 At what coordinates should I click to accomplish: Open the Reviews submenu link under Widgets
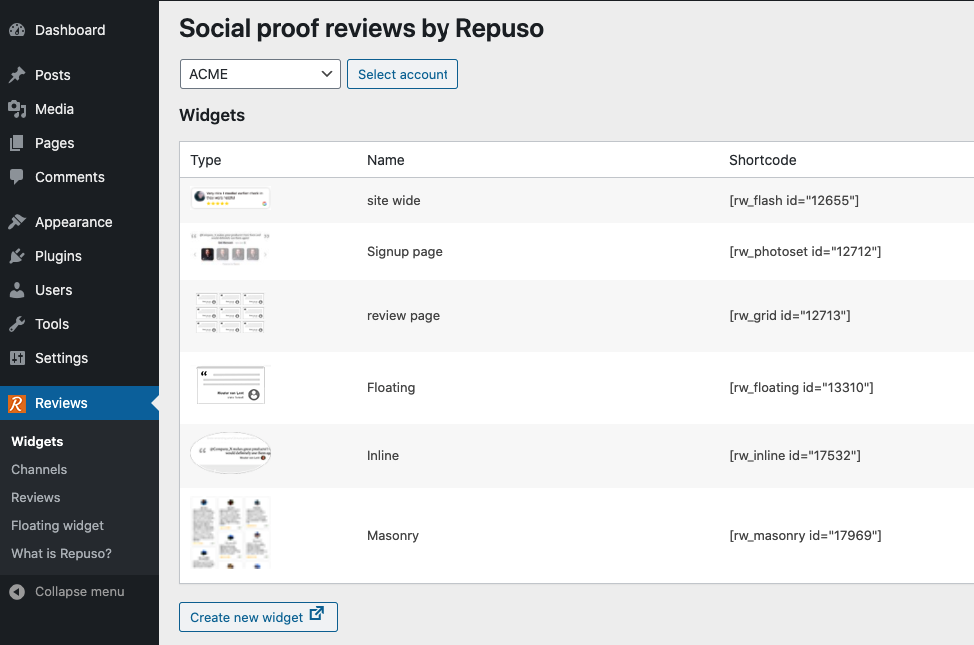tap(35, 498)
